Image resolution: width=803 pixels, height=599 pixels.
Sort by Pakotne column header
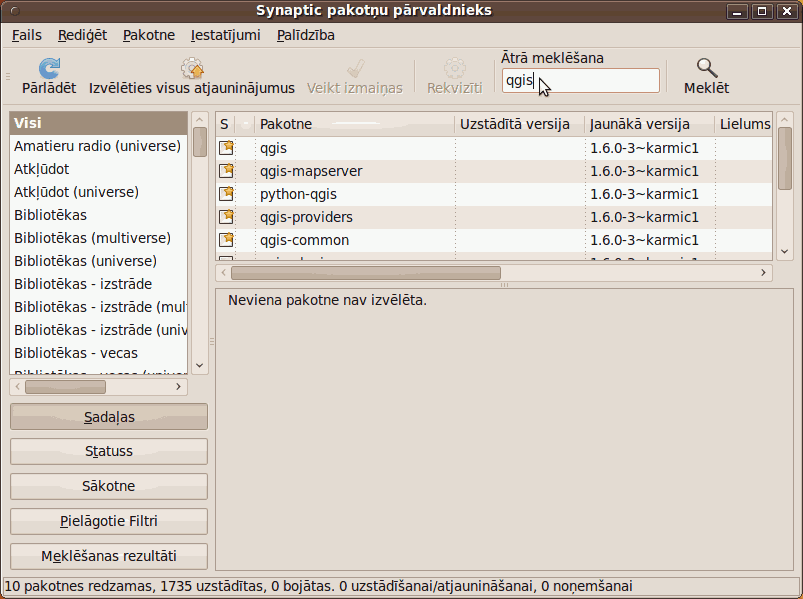pyautogui.click(x=354, y=124)
